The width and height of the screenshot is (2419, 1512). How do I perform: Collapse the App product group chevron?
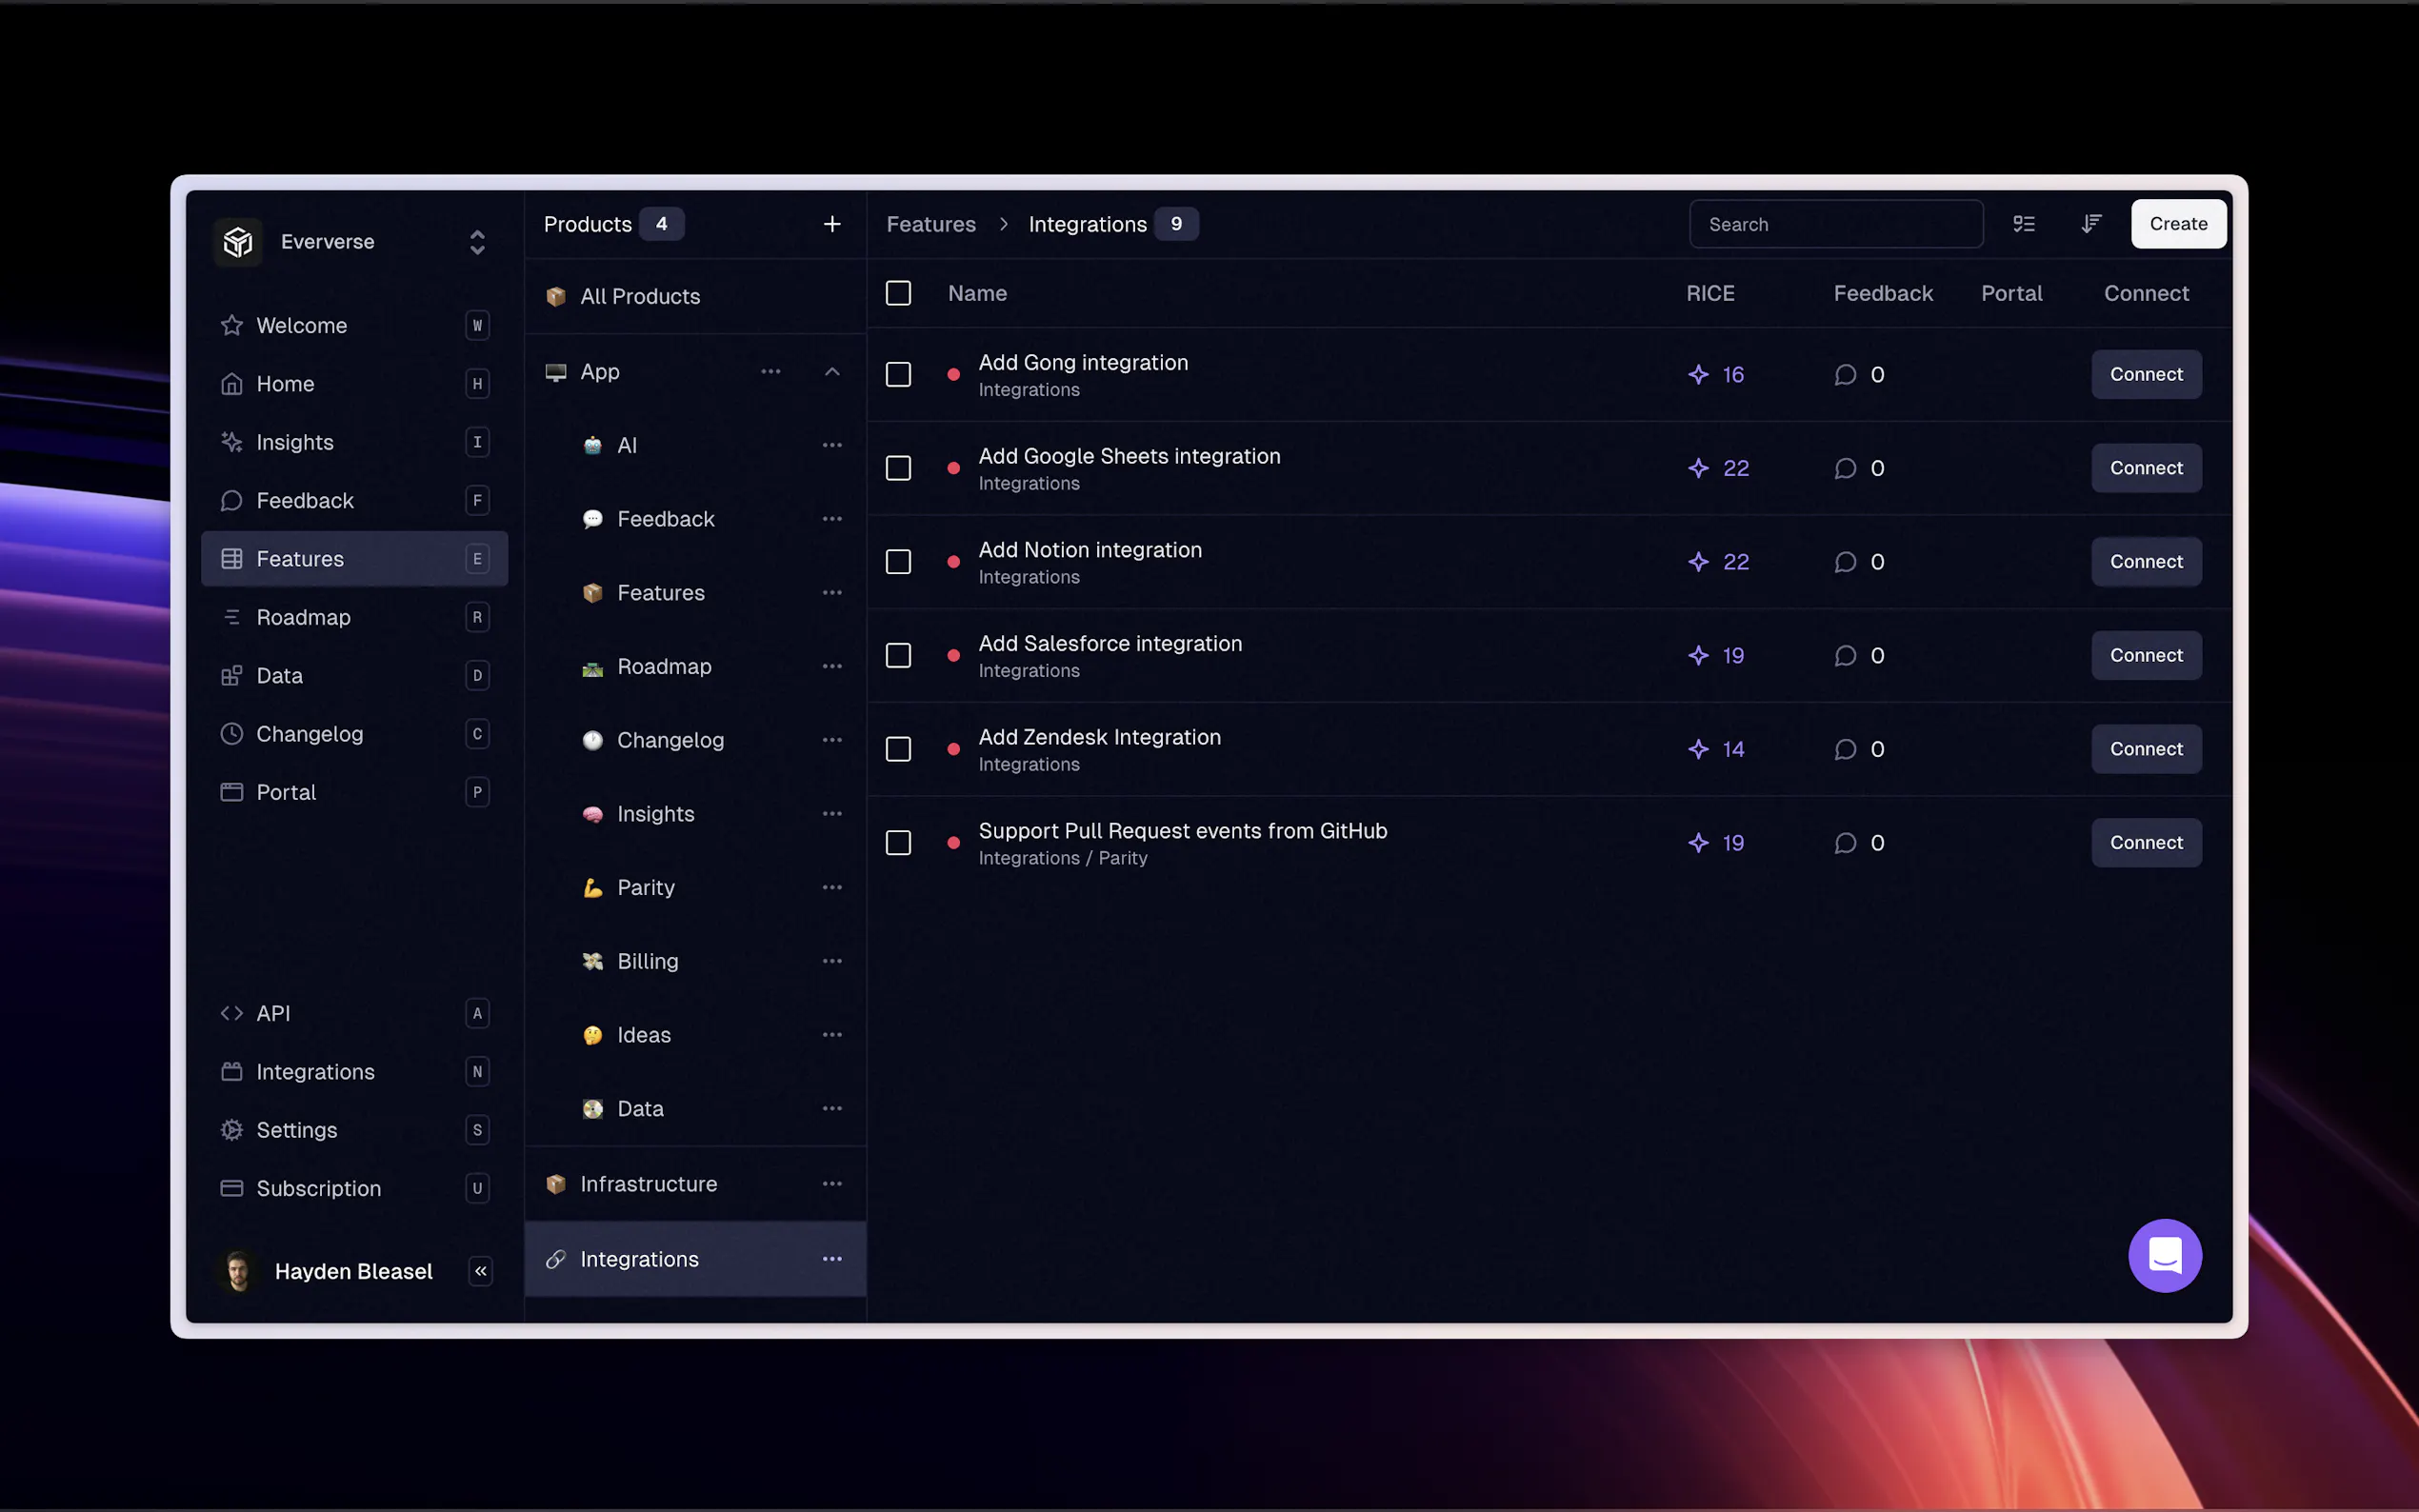coord(831,372)
